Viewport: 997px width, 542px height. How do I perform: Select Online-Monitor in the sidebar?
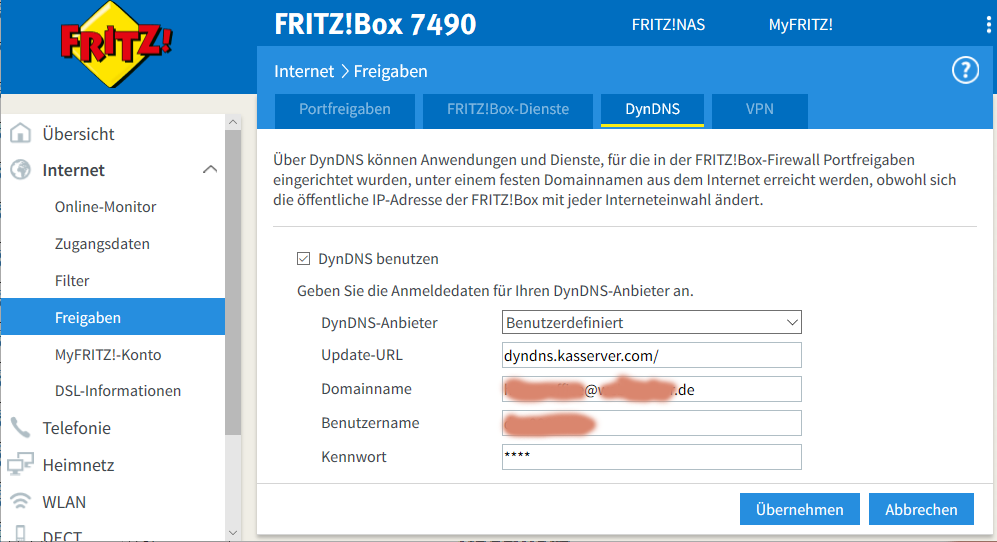tap(105, 207)
